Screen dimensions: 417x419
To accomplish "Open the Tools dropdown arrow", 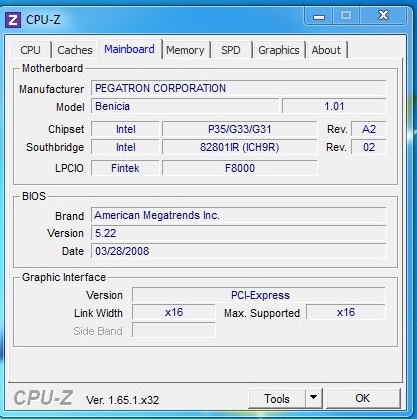I will (313, 398).
